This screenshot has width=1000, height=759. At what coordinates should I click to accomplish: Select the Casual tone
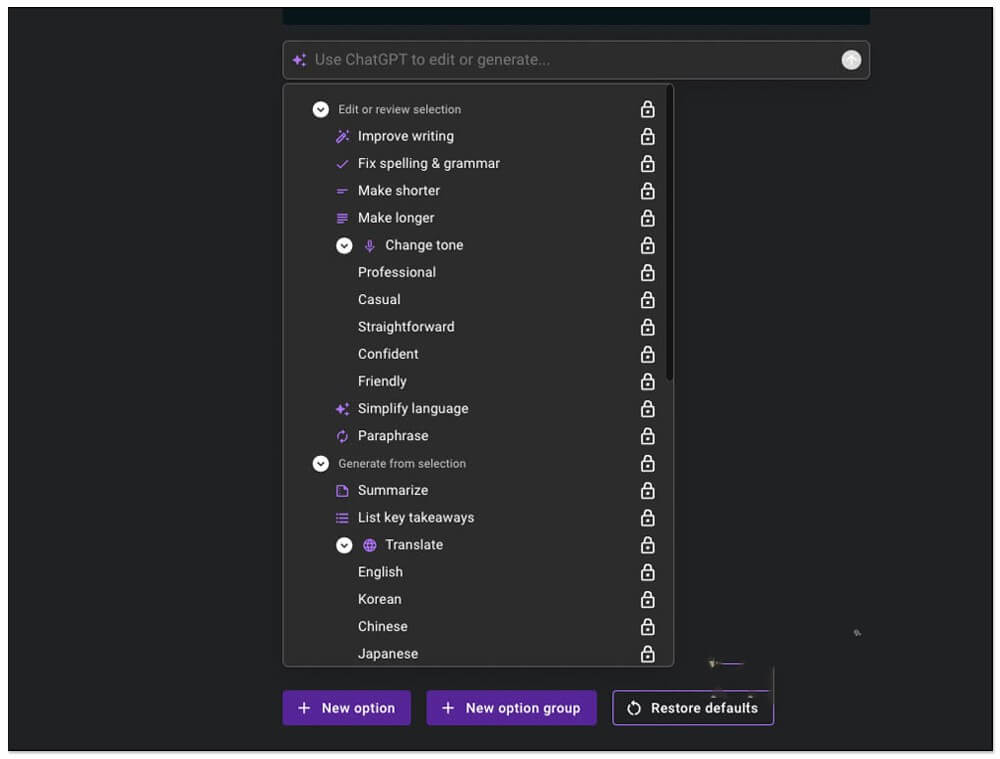[x=379, y=300]
